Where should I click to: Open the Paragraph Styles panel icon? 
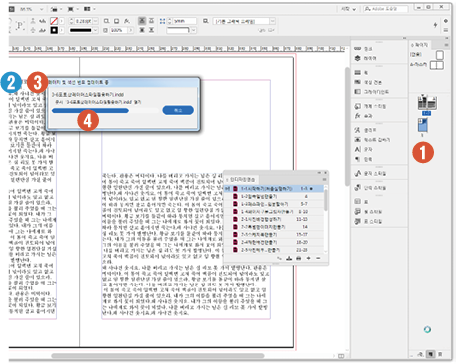point(358,188)
